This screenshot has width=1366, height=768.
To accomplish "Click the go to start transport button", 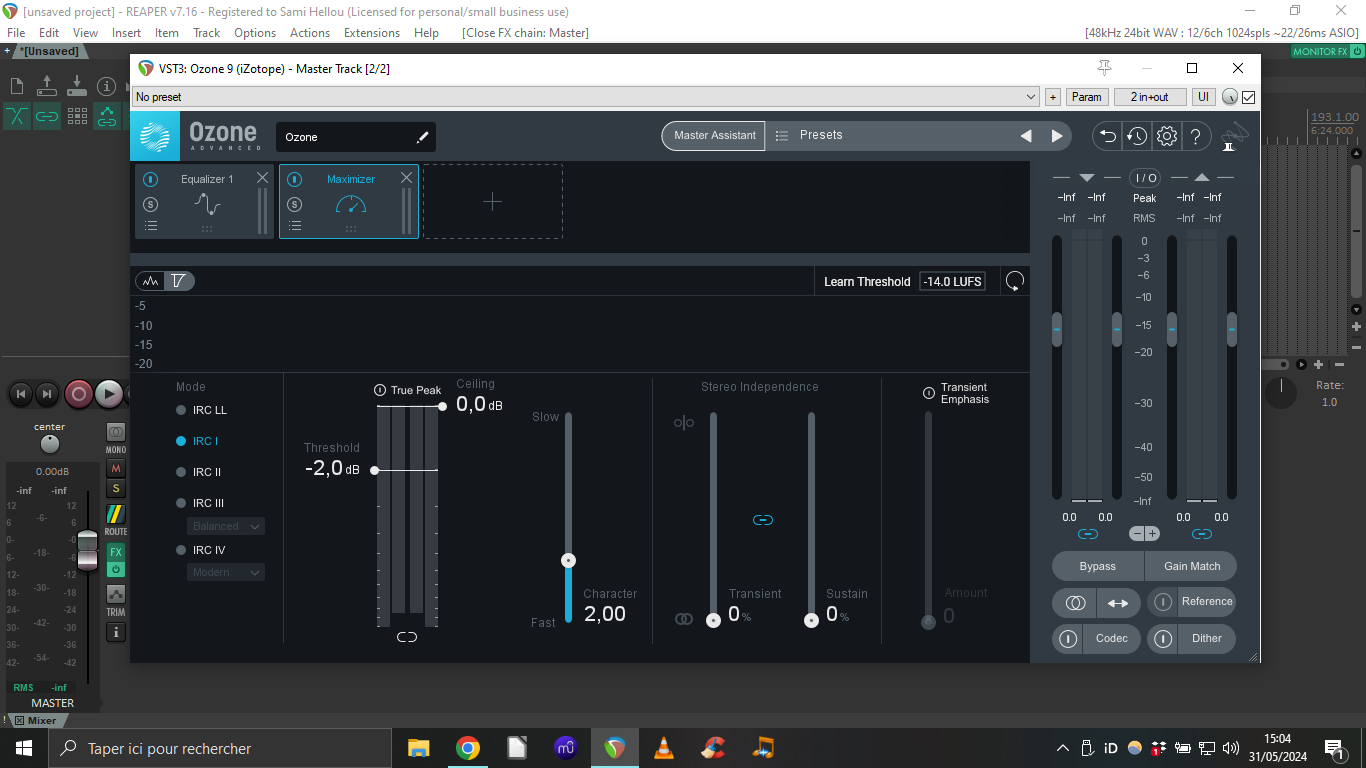I will [20, 394].
